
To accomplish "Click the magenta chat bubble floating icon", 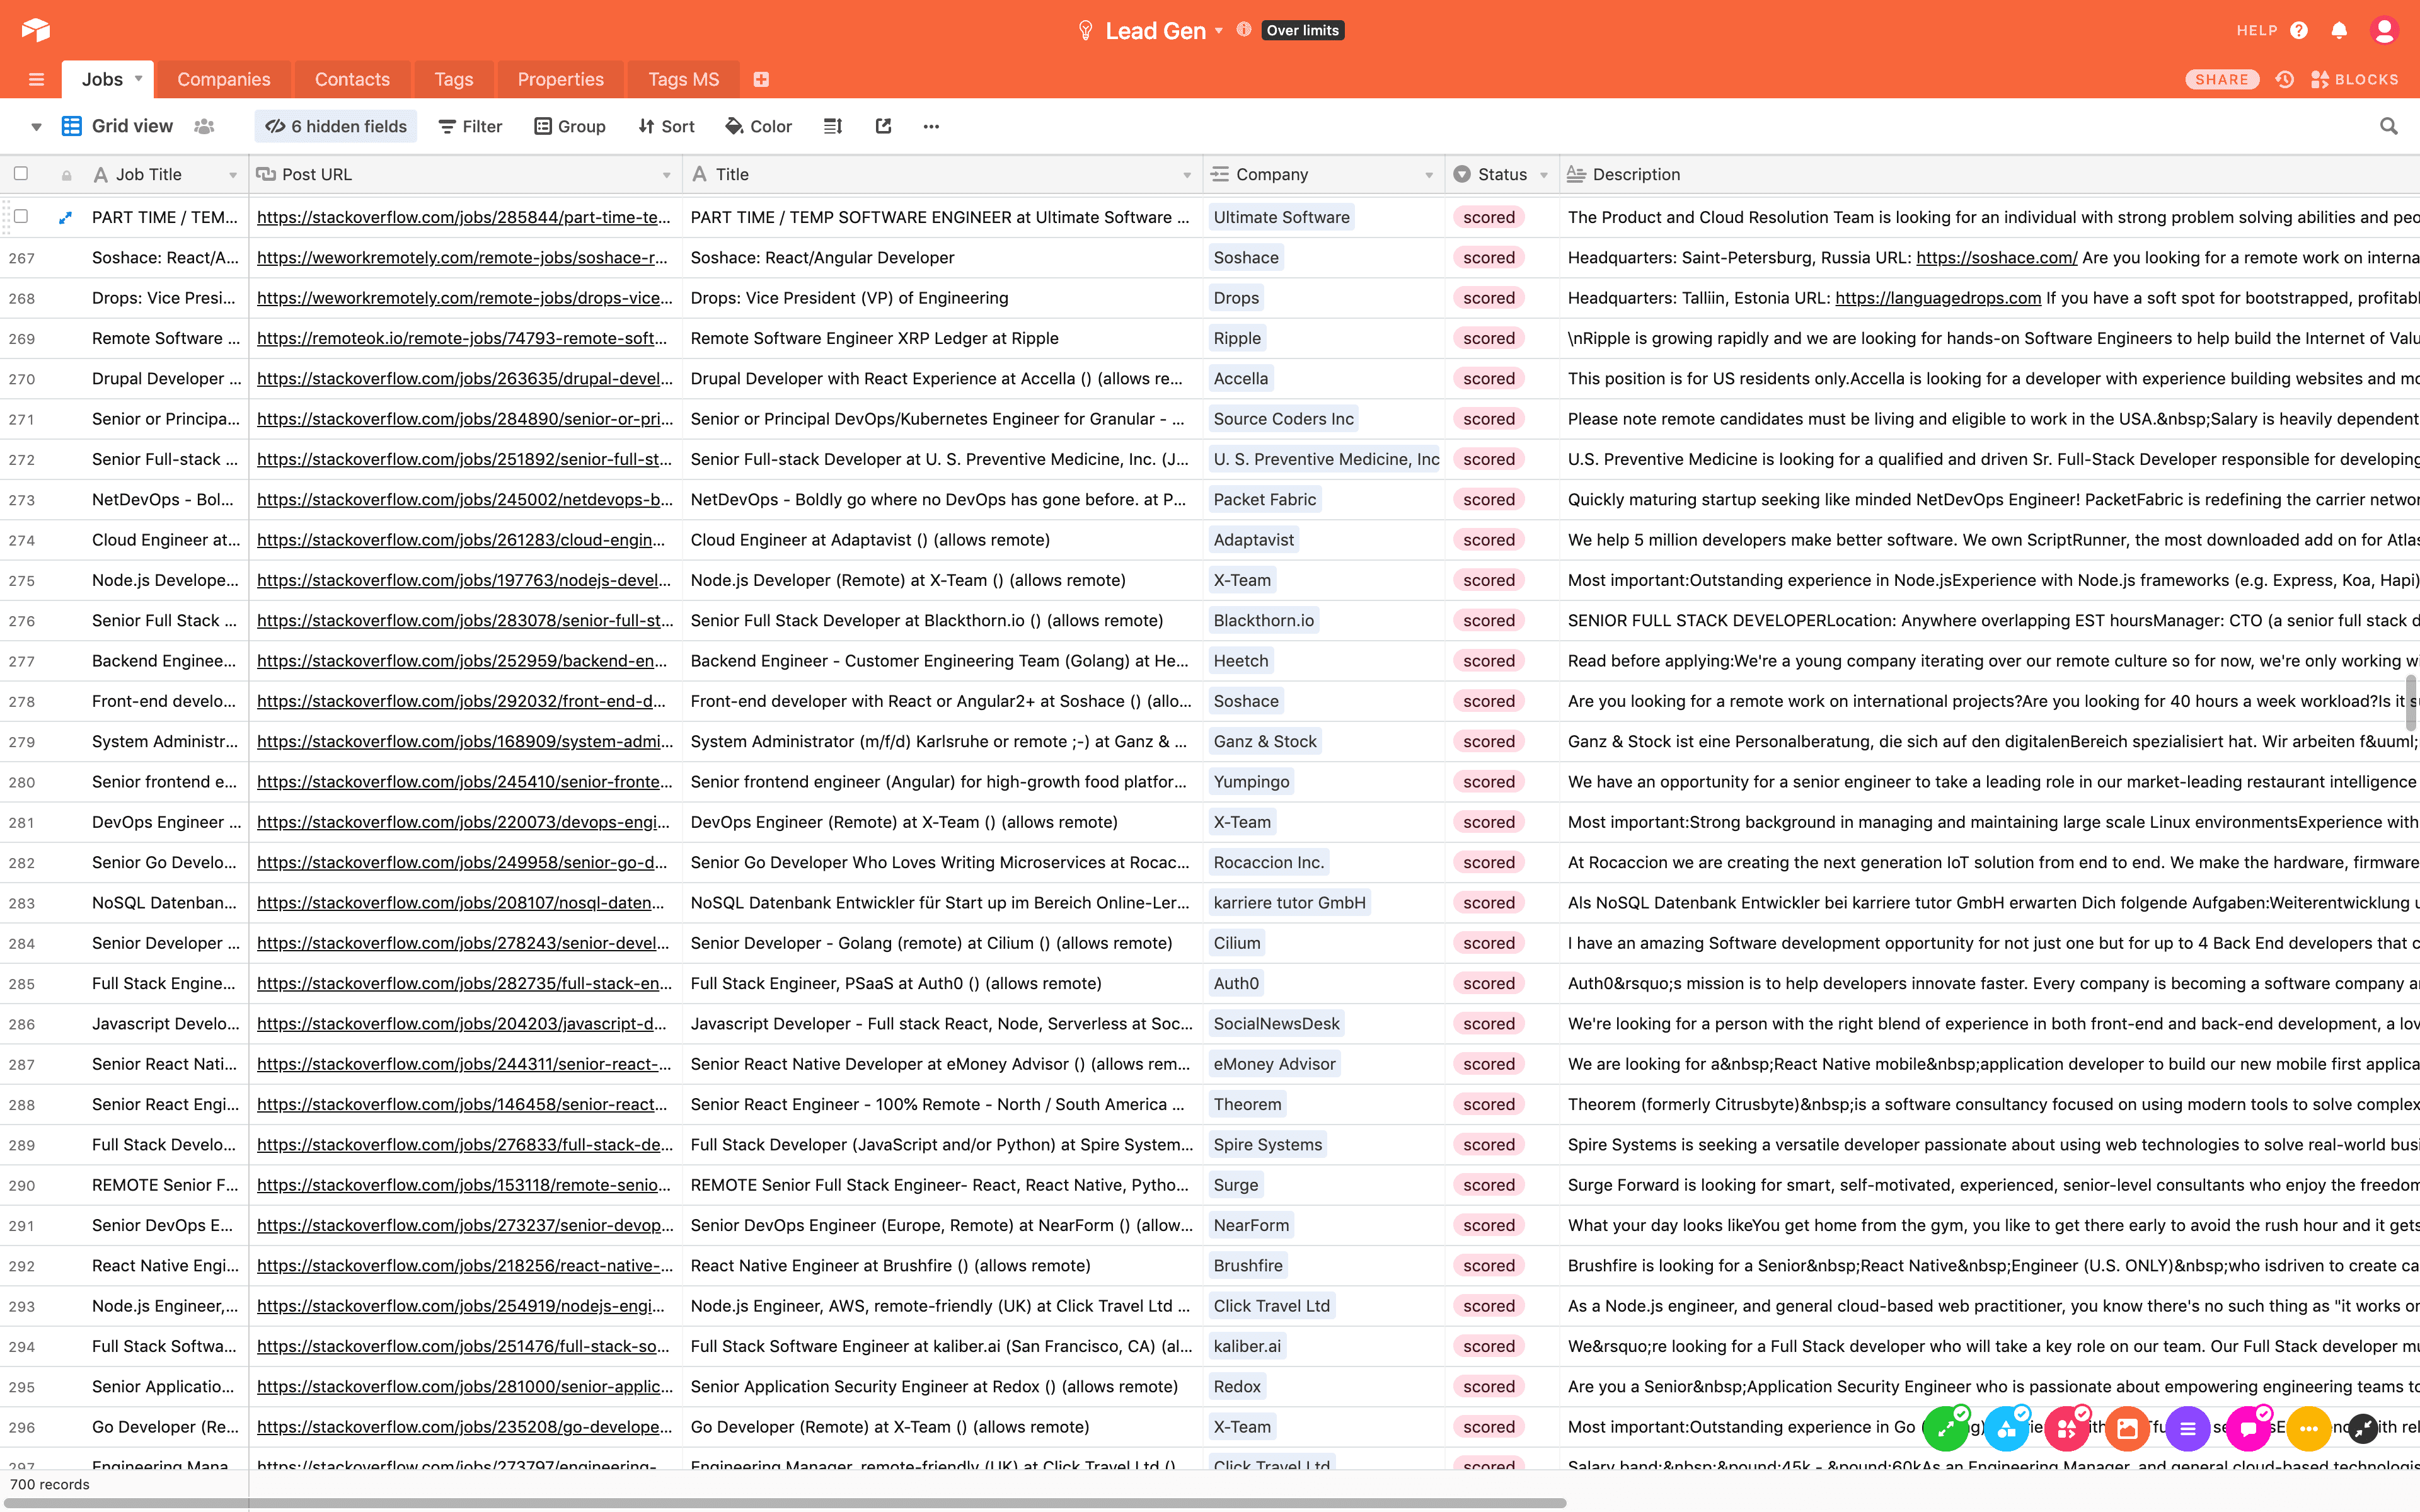I will coord(2249,1428).
